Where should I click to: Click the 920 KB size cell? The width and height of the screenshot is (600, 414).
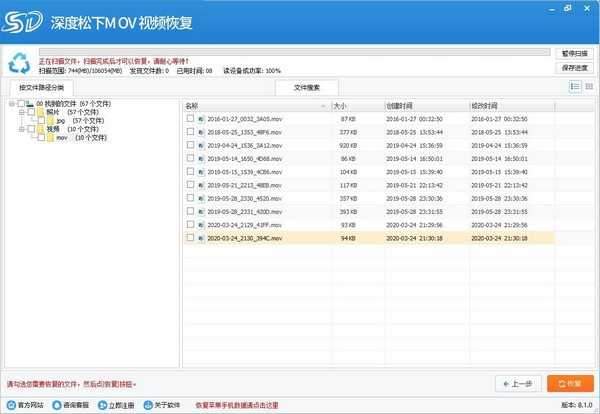[348, 145]
